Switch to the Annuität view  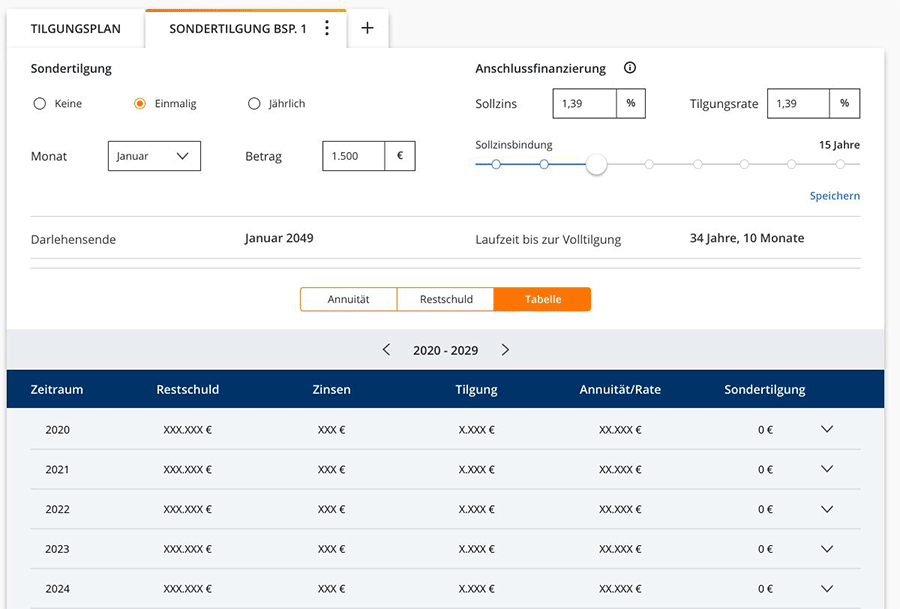(348, 299)
